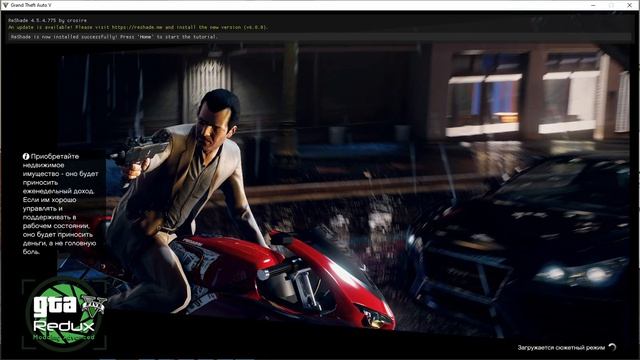Click the 'Приобретайте недвижимое имущество' tip text

click(x=60, y=204)
